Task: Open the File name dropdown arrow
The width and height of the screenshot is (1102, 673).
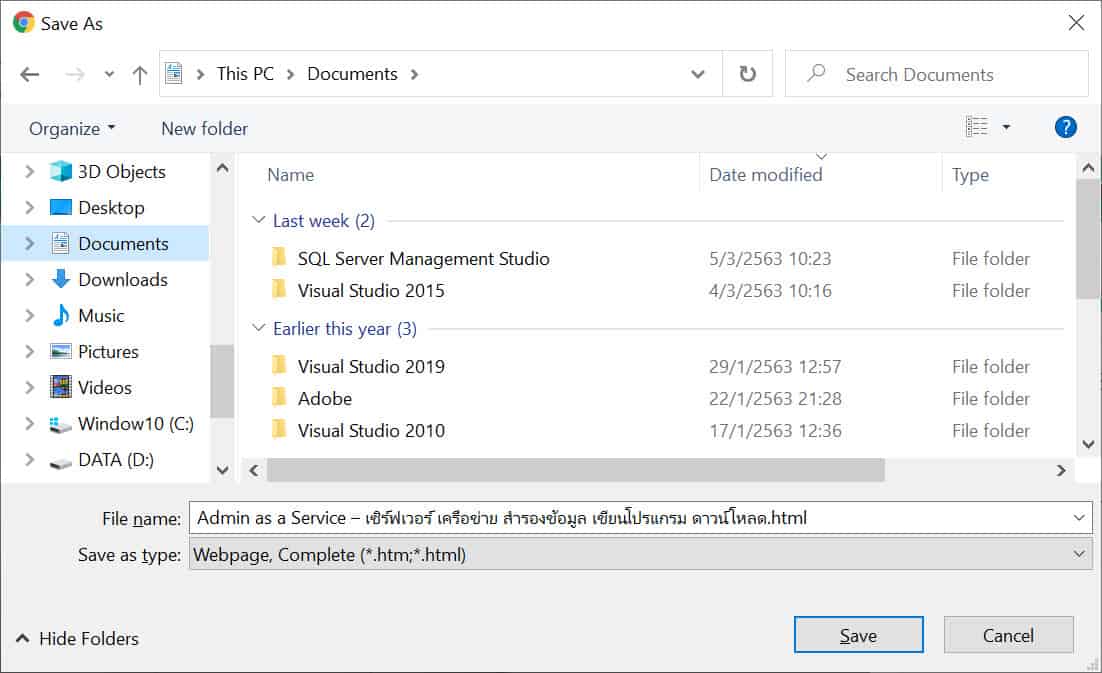Action: coord(1079,518)
